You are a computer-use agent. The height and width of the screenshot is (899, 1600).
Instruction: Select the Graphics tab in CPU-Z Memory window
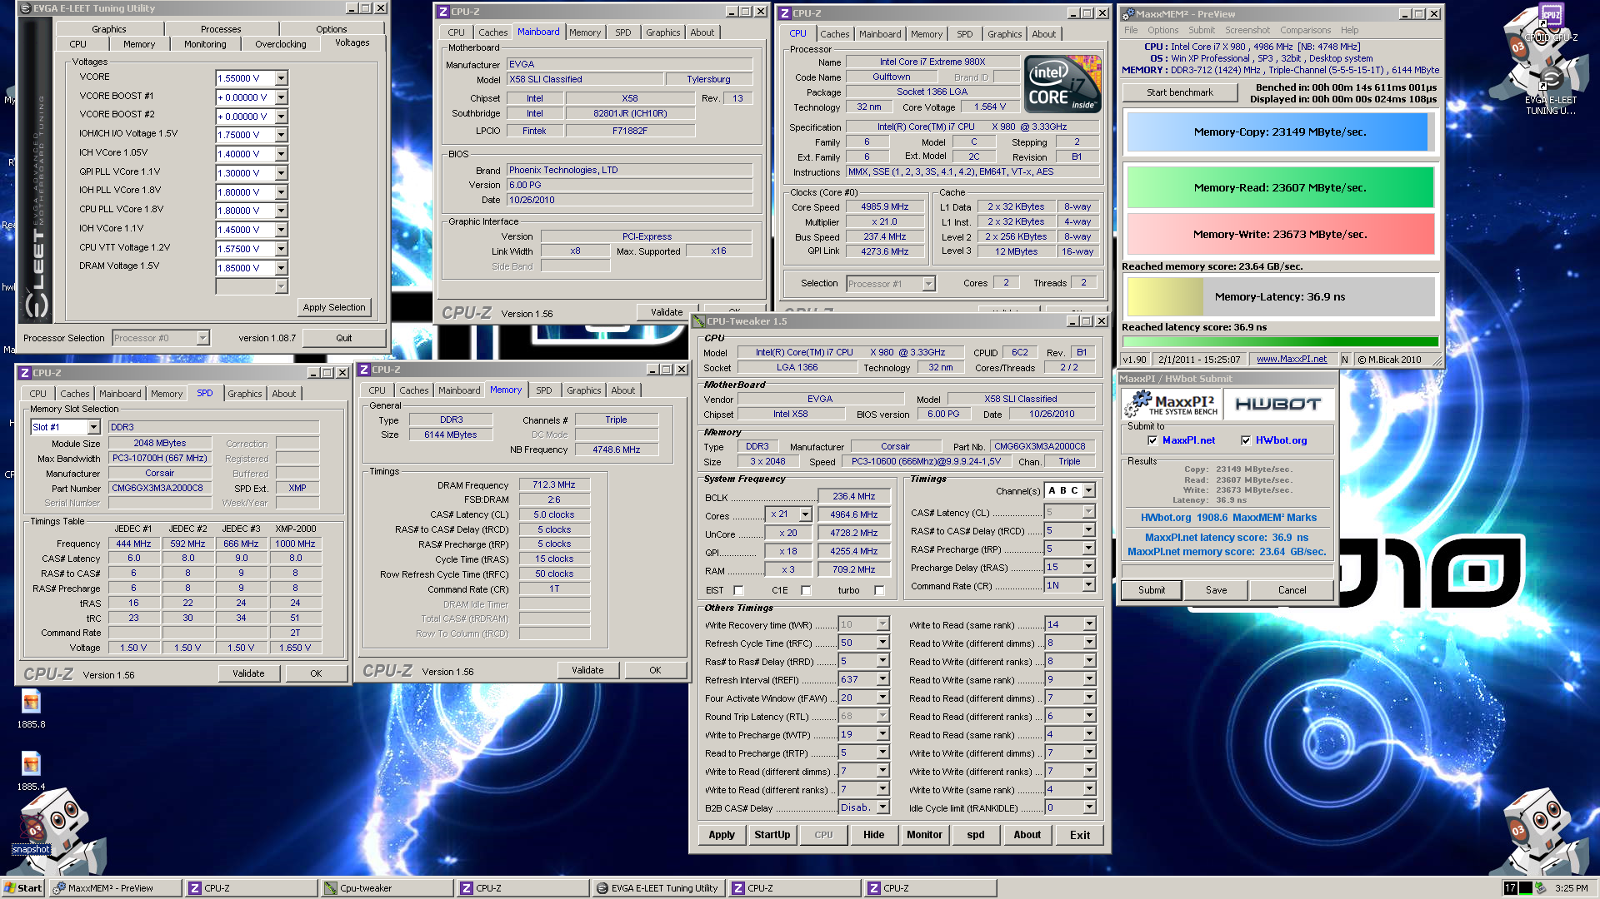click(584, 390)
